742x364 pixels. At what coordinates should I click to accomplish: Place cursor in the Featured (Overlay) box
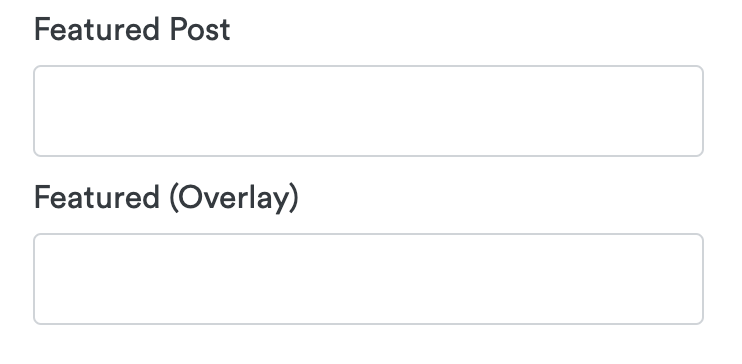click(368, 279)
